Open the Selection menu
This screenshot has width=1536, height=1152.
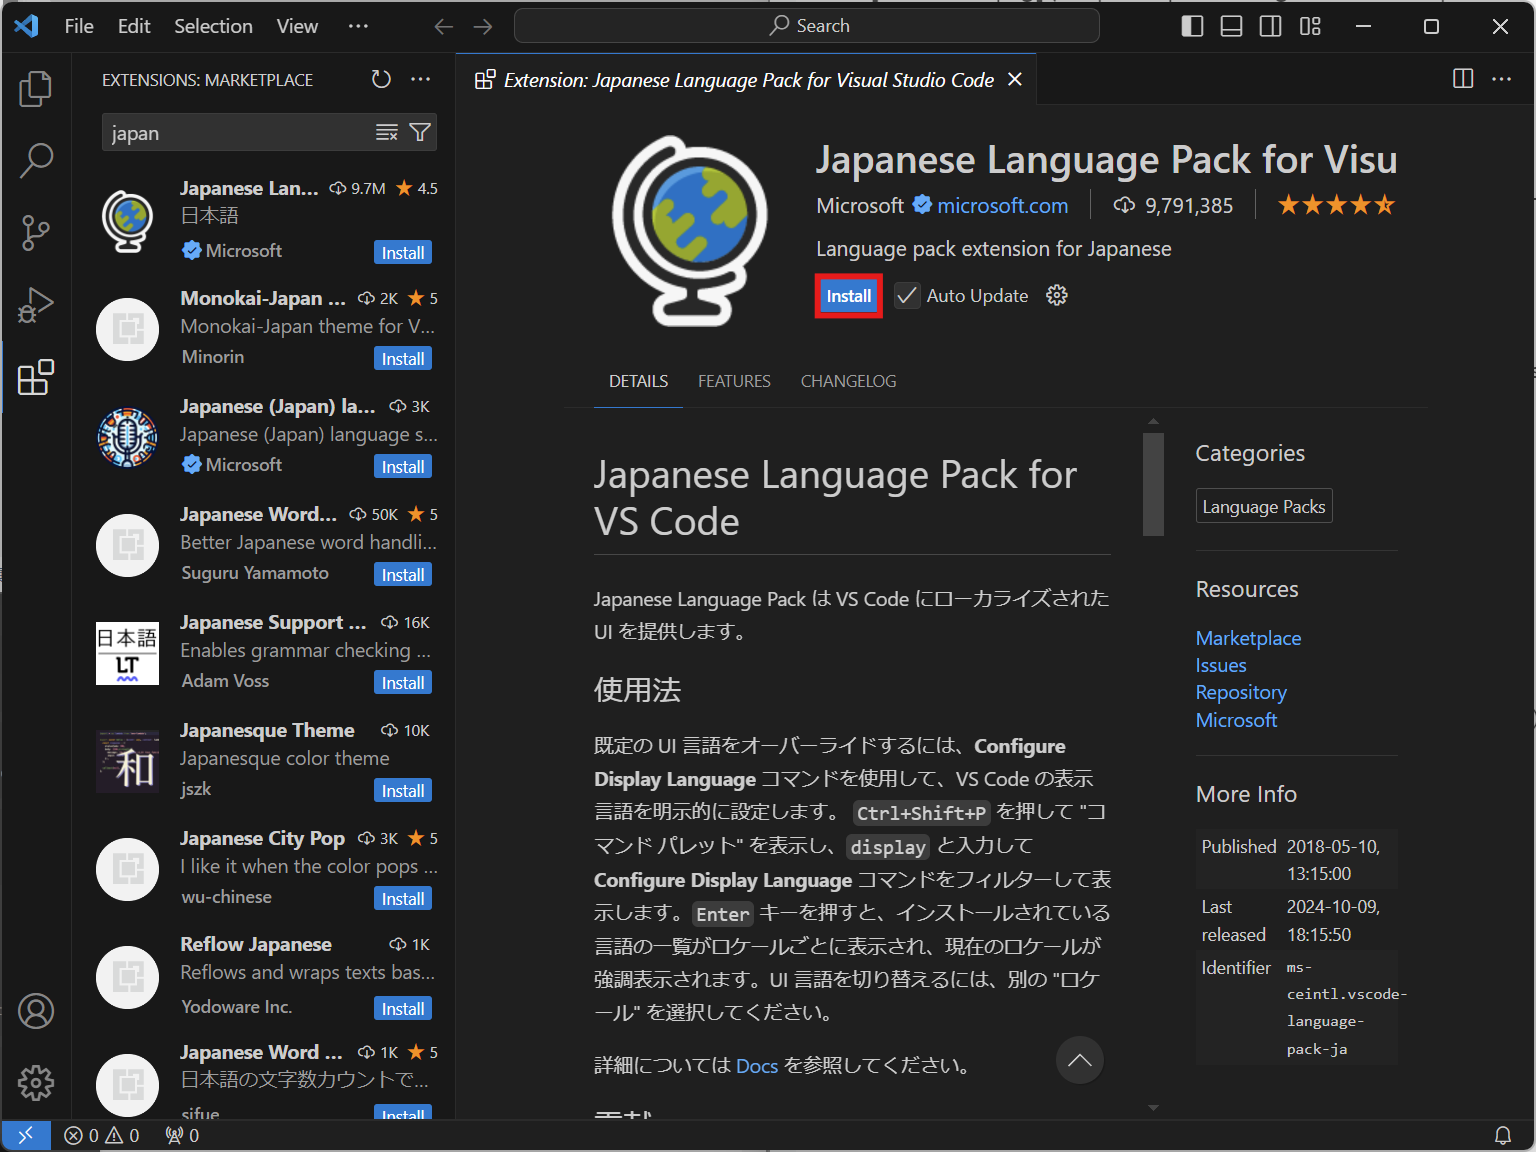213,26
